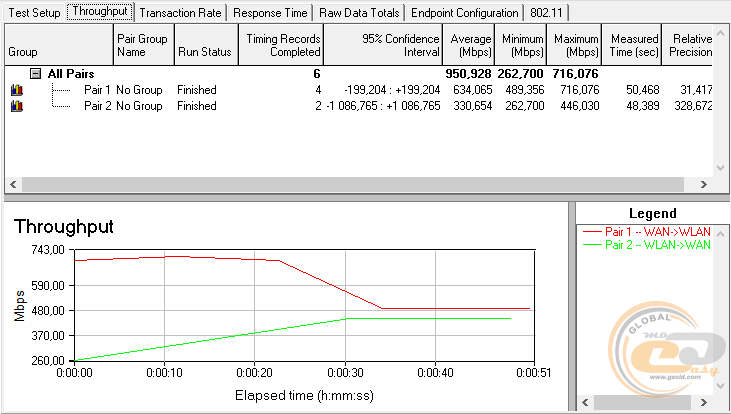Screen dimensions: 731x414
Task: Click the Throughput chart title
Action: click(64, 227)
